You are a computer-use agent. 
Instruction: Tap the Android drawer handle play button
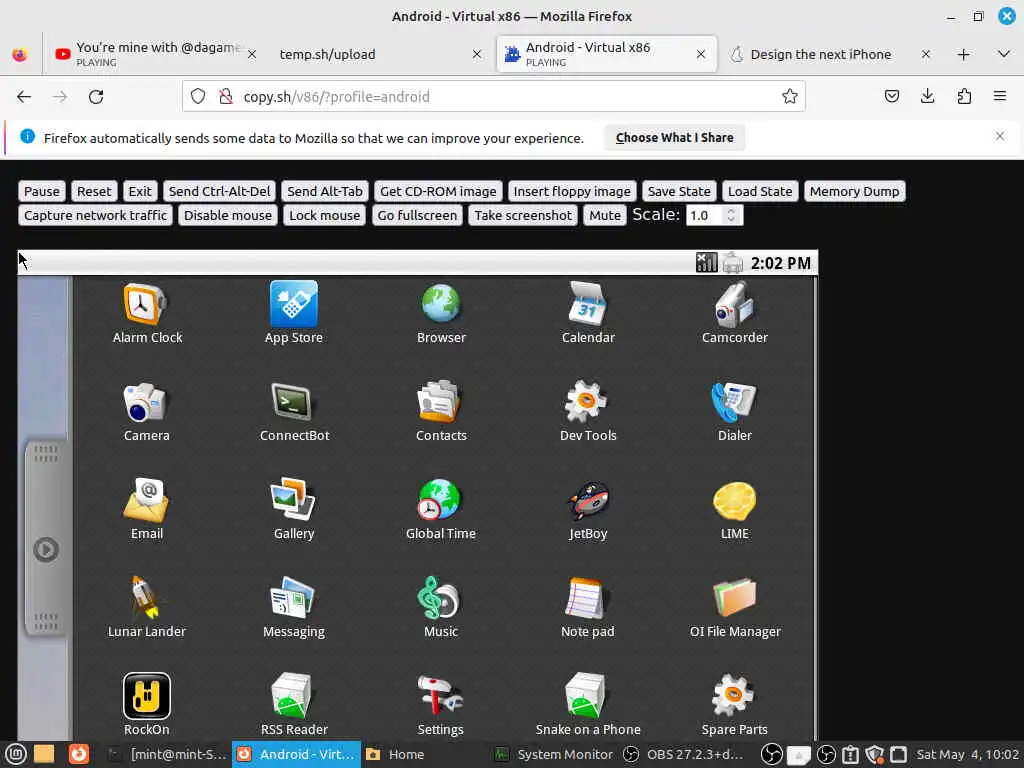46,549
